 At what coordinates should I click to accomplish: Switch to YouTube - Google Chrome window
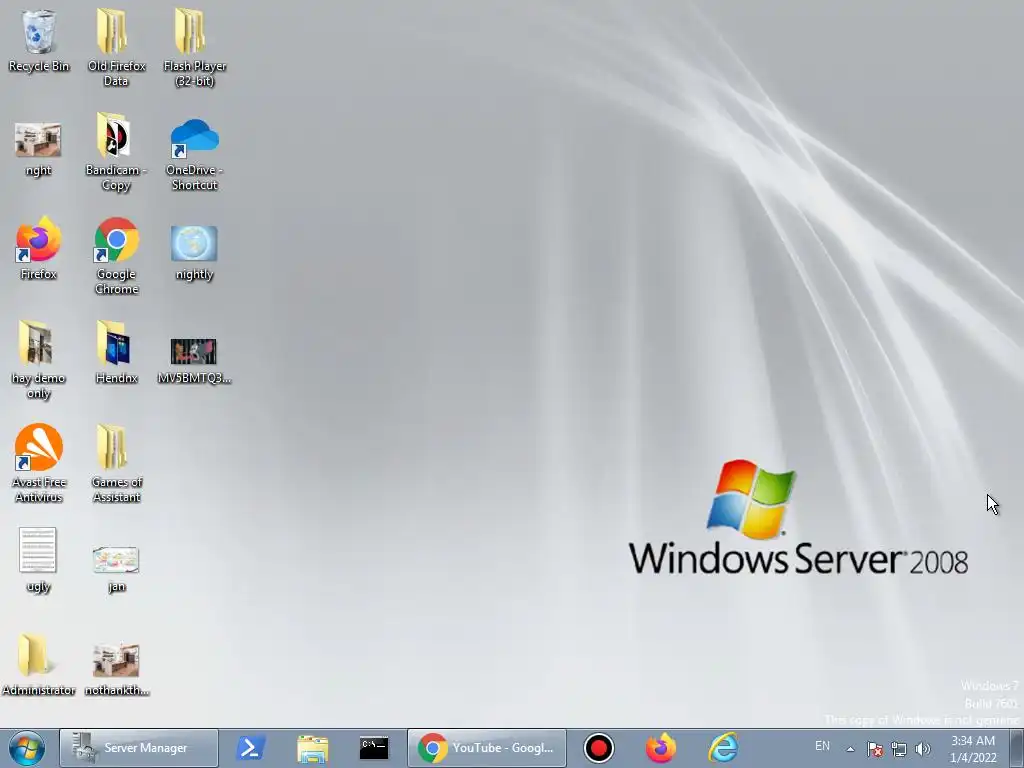coord(487,748)
